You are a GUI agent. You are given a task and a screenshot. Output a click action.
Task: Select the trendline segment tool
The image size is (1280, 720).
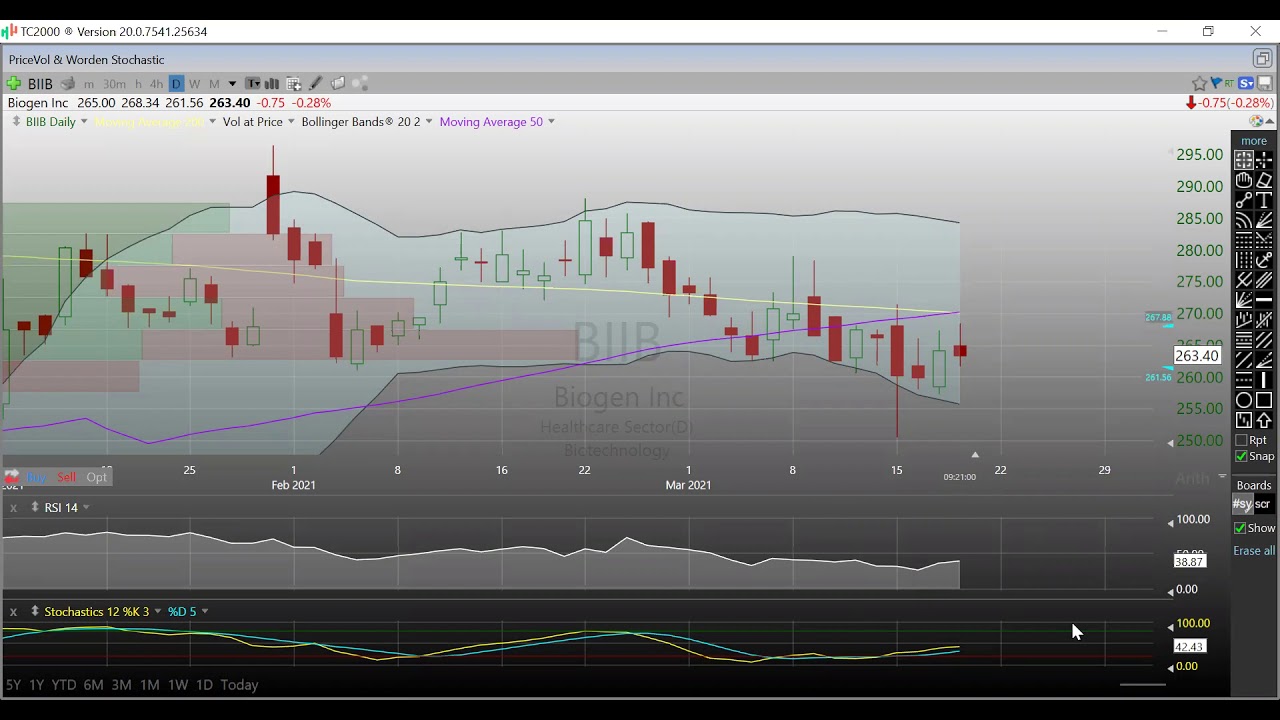pos(1244,200)
